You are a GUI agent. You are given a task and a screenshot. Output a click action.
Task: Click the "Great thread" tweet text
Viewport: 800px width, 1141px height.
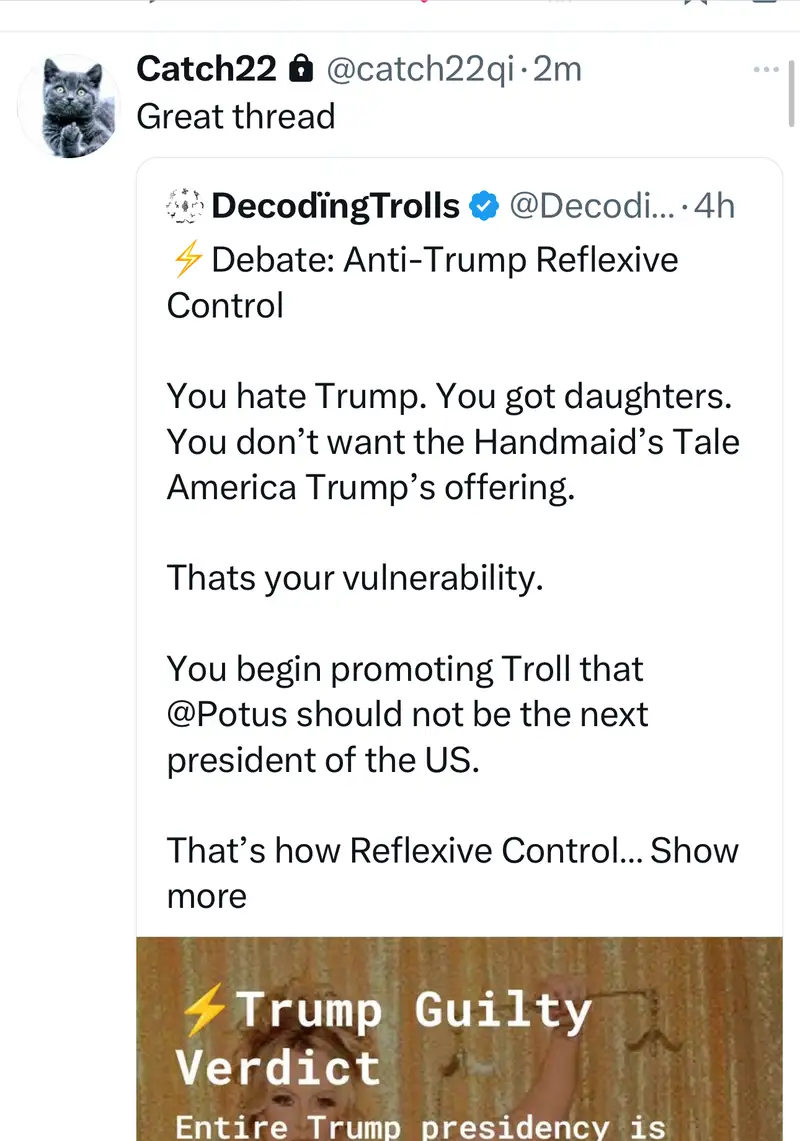[x=235, y=117]
